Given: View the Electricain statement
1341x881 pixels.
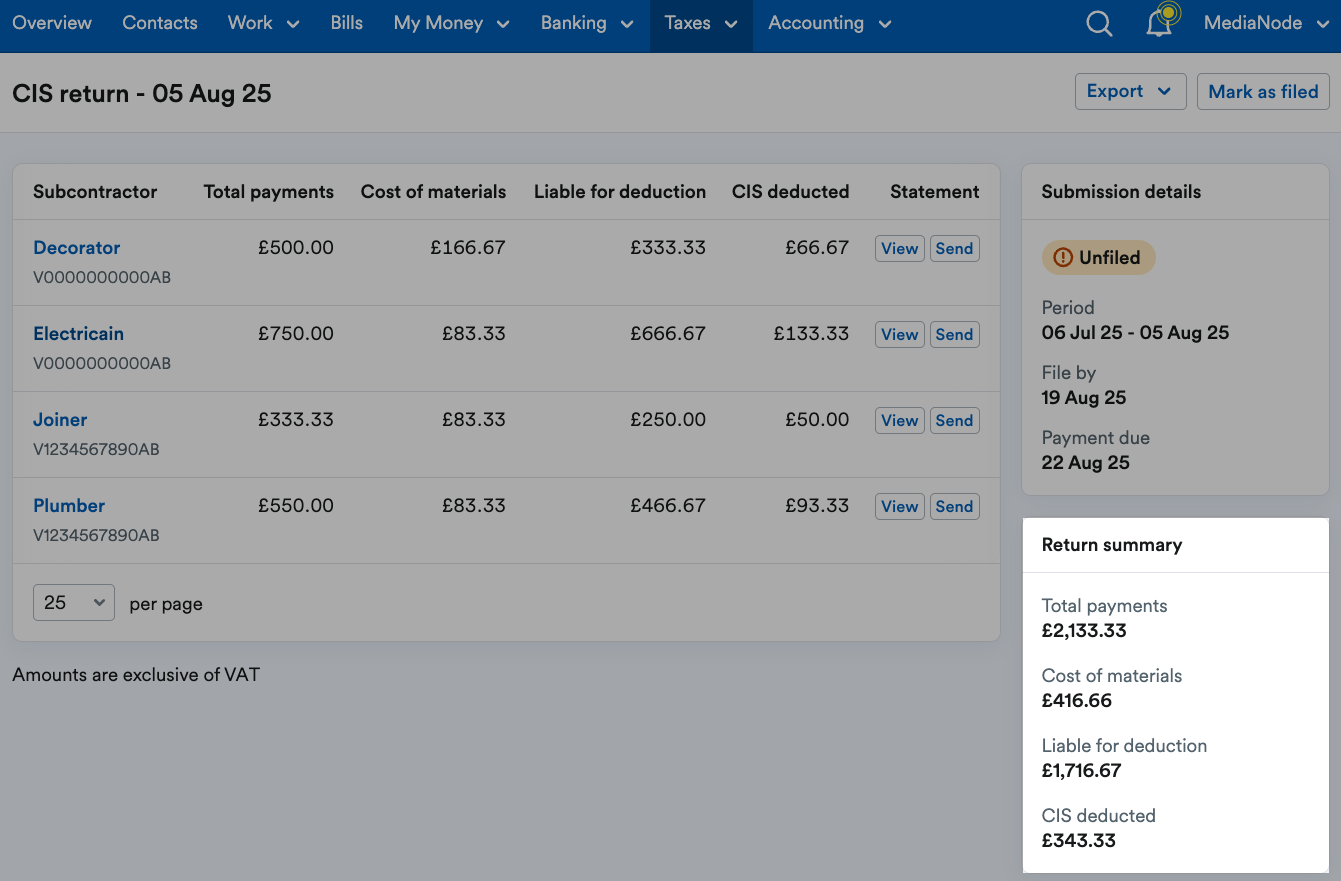Looking at the screenshot, I should pyautogui.click(x=899, y=334).
